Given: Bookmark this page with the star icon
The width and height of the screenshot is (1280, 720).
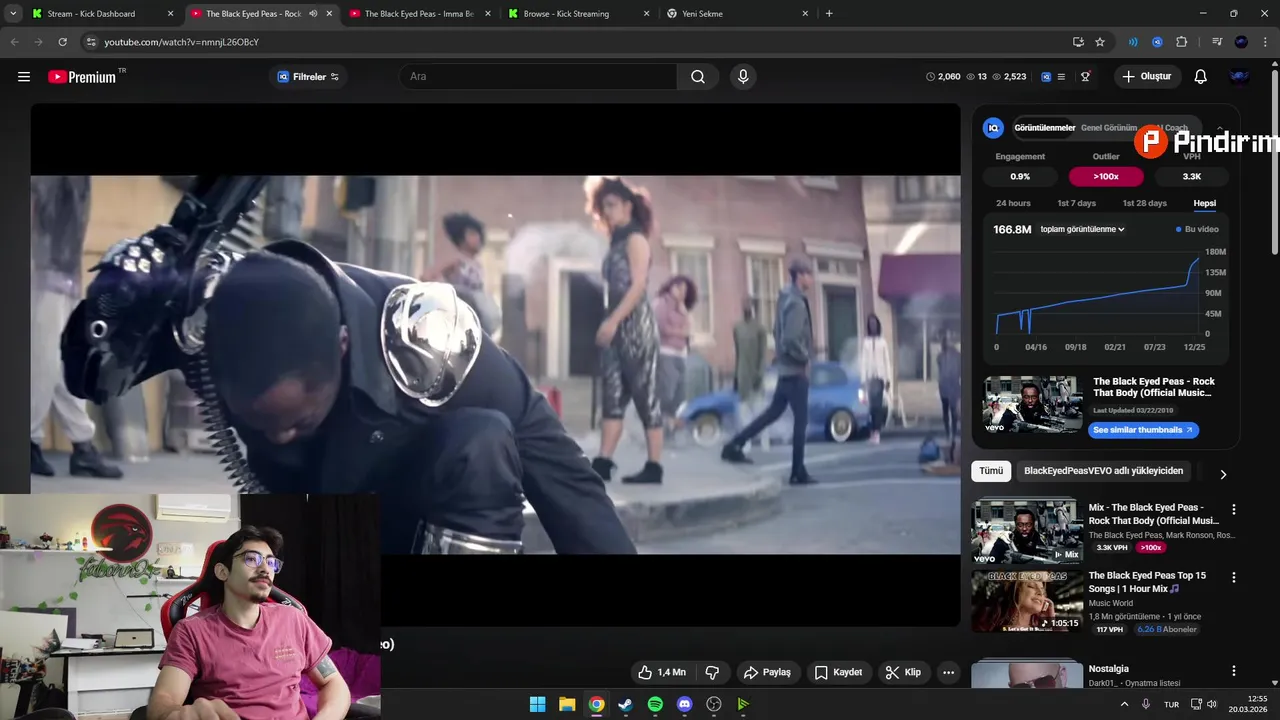Looking at the screenshot, I should point(1100,42).
